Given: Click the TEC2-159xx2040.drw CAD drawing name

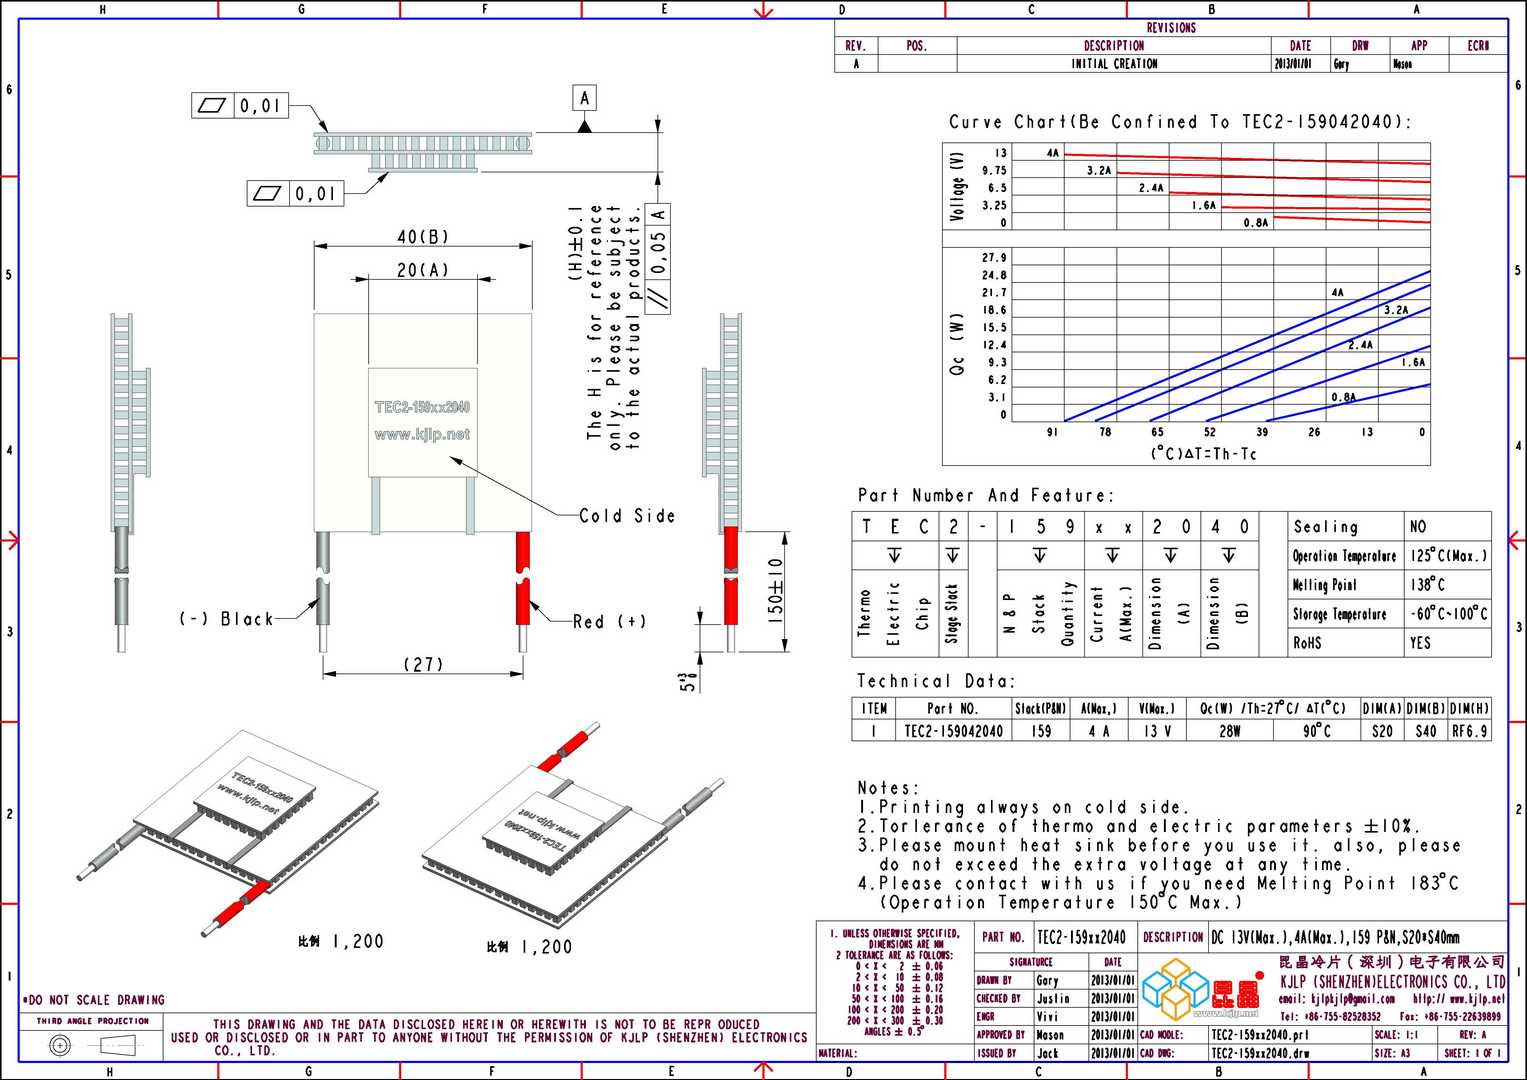Looking at the screenshot, I should [1259, 1053].
